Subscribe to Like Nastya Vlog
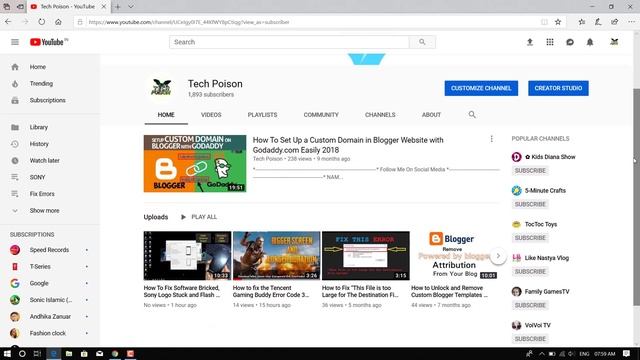Viewport: 640px width, 360px height. (530, 271)
